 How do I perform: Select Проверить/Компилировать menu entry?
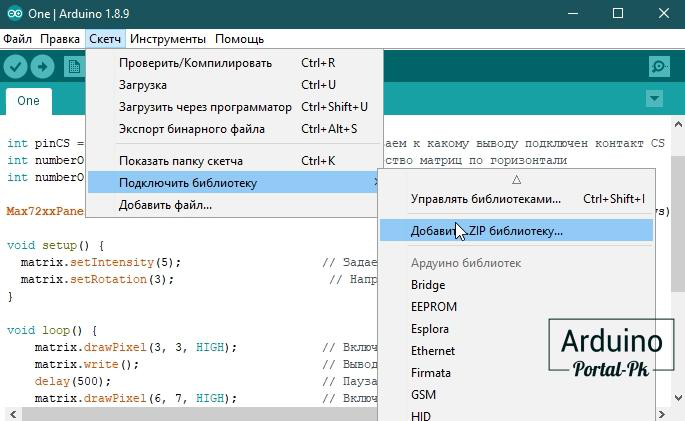point(235,63)
